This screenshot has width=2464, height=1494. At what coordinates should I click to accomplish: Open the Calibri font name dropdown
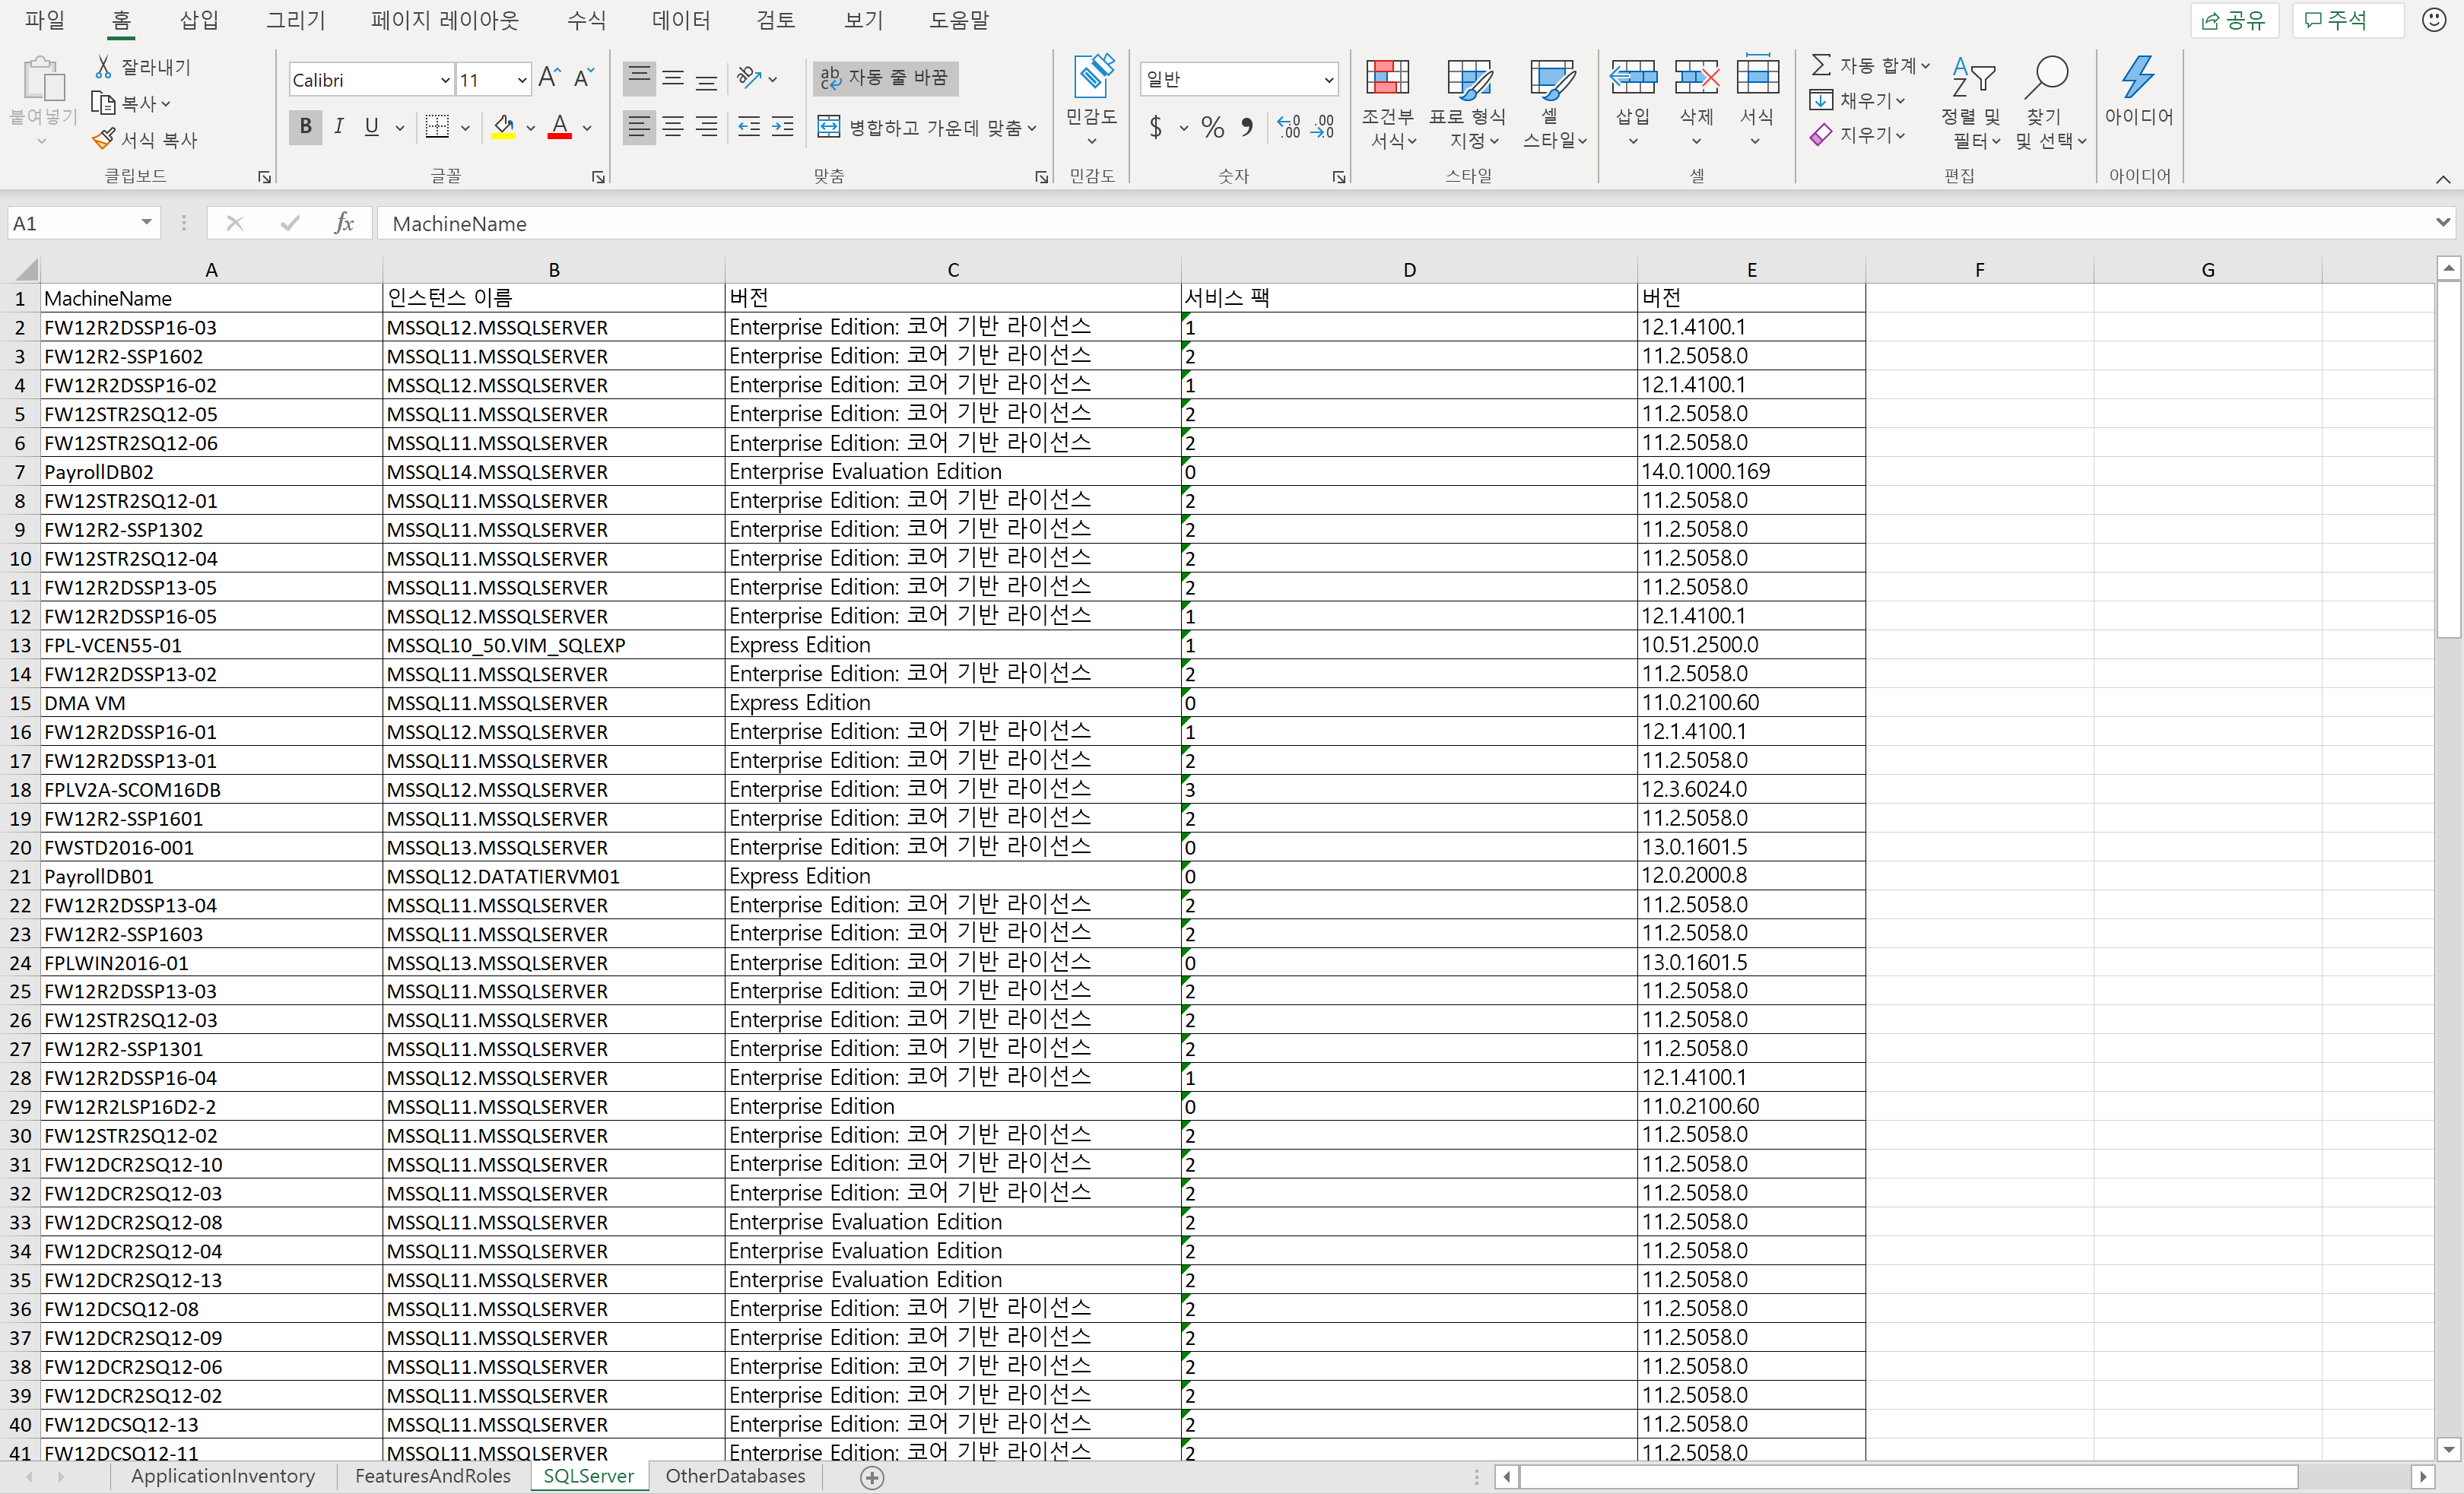(x=445, y=80)
